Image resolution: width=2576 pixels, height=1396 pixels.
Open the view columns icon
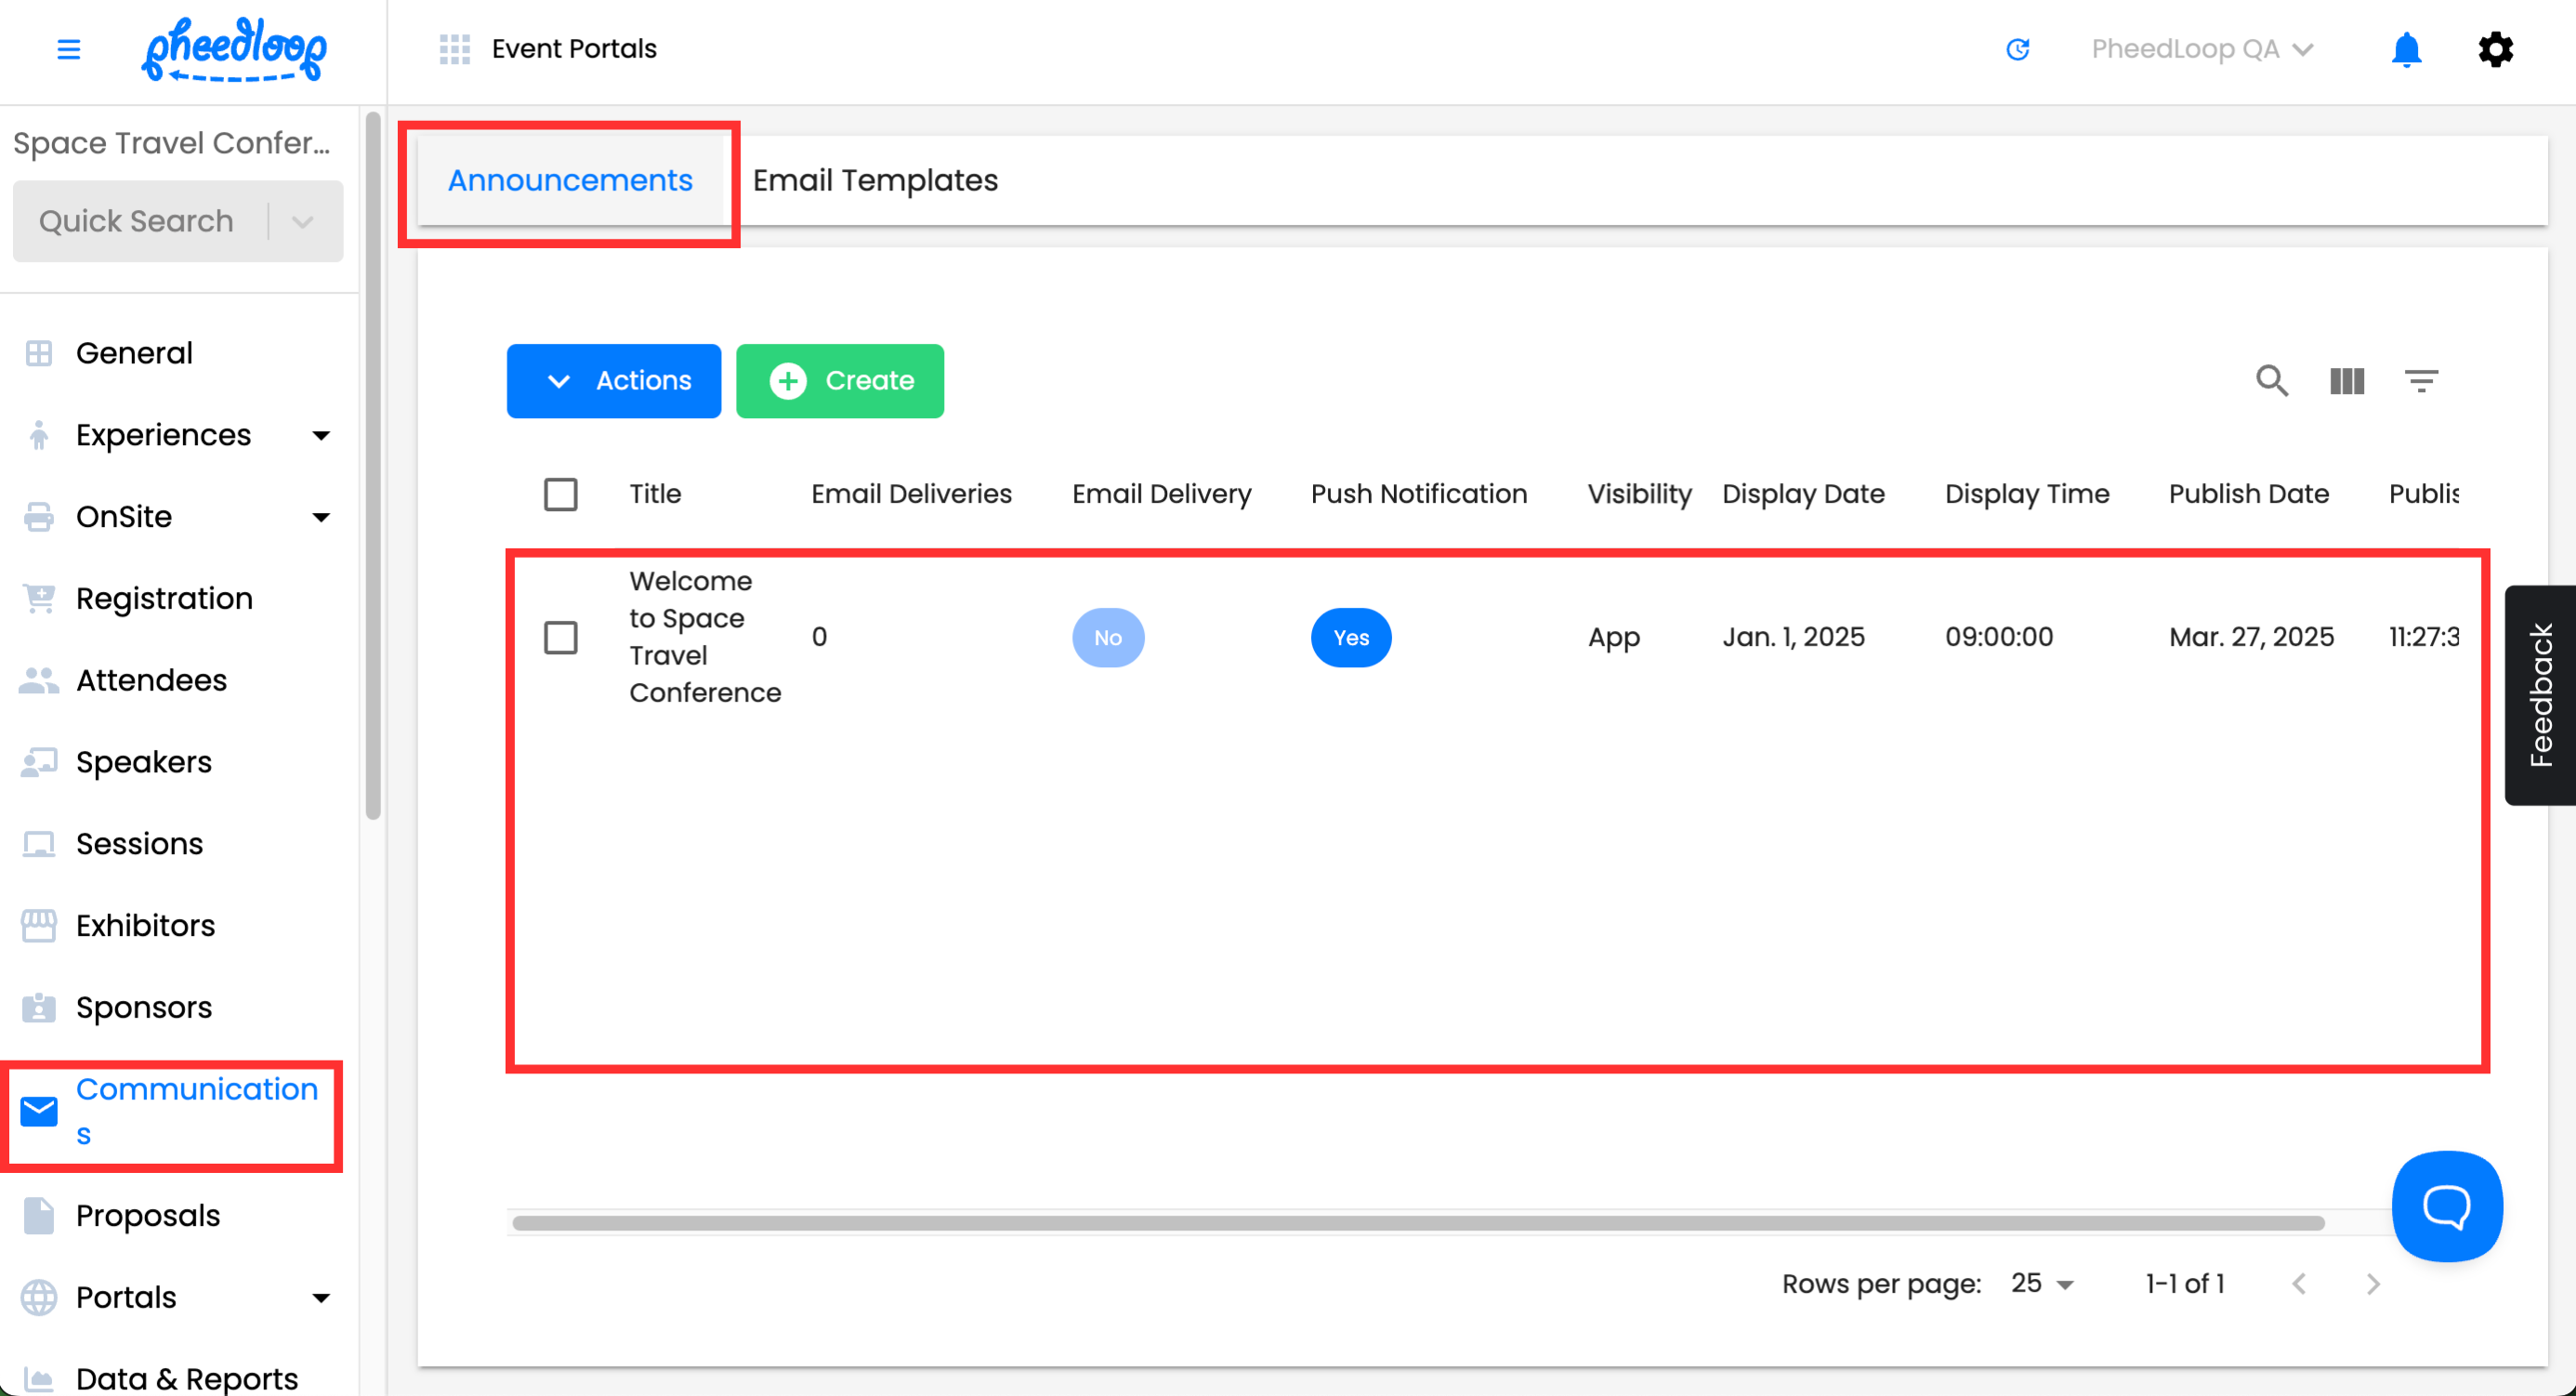click(2346, 381)
